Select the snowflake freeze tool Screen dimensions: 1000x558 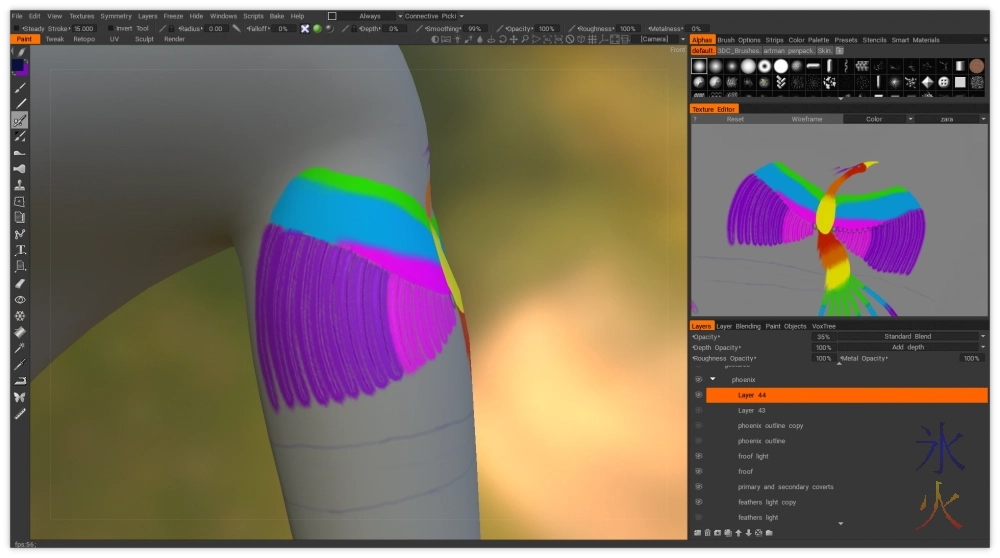[x=20, y=316]
